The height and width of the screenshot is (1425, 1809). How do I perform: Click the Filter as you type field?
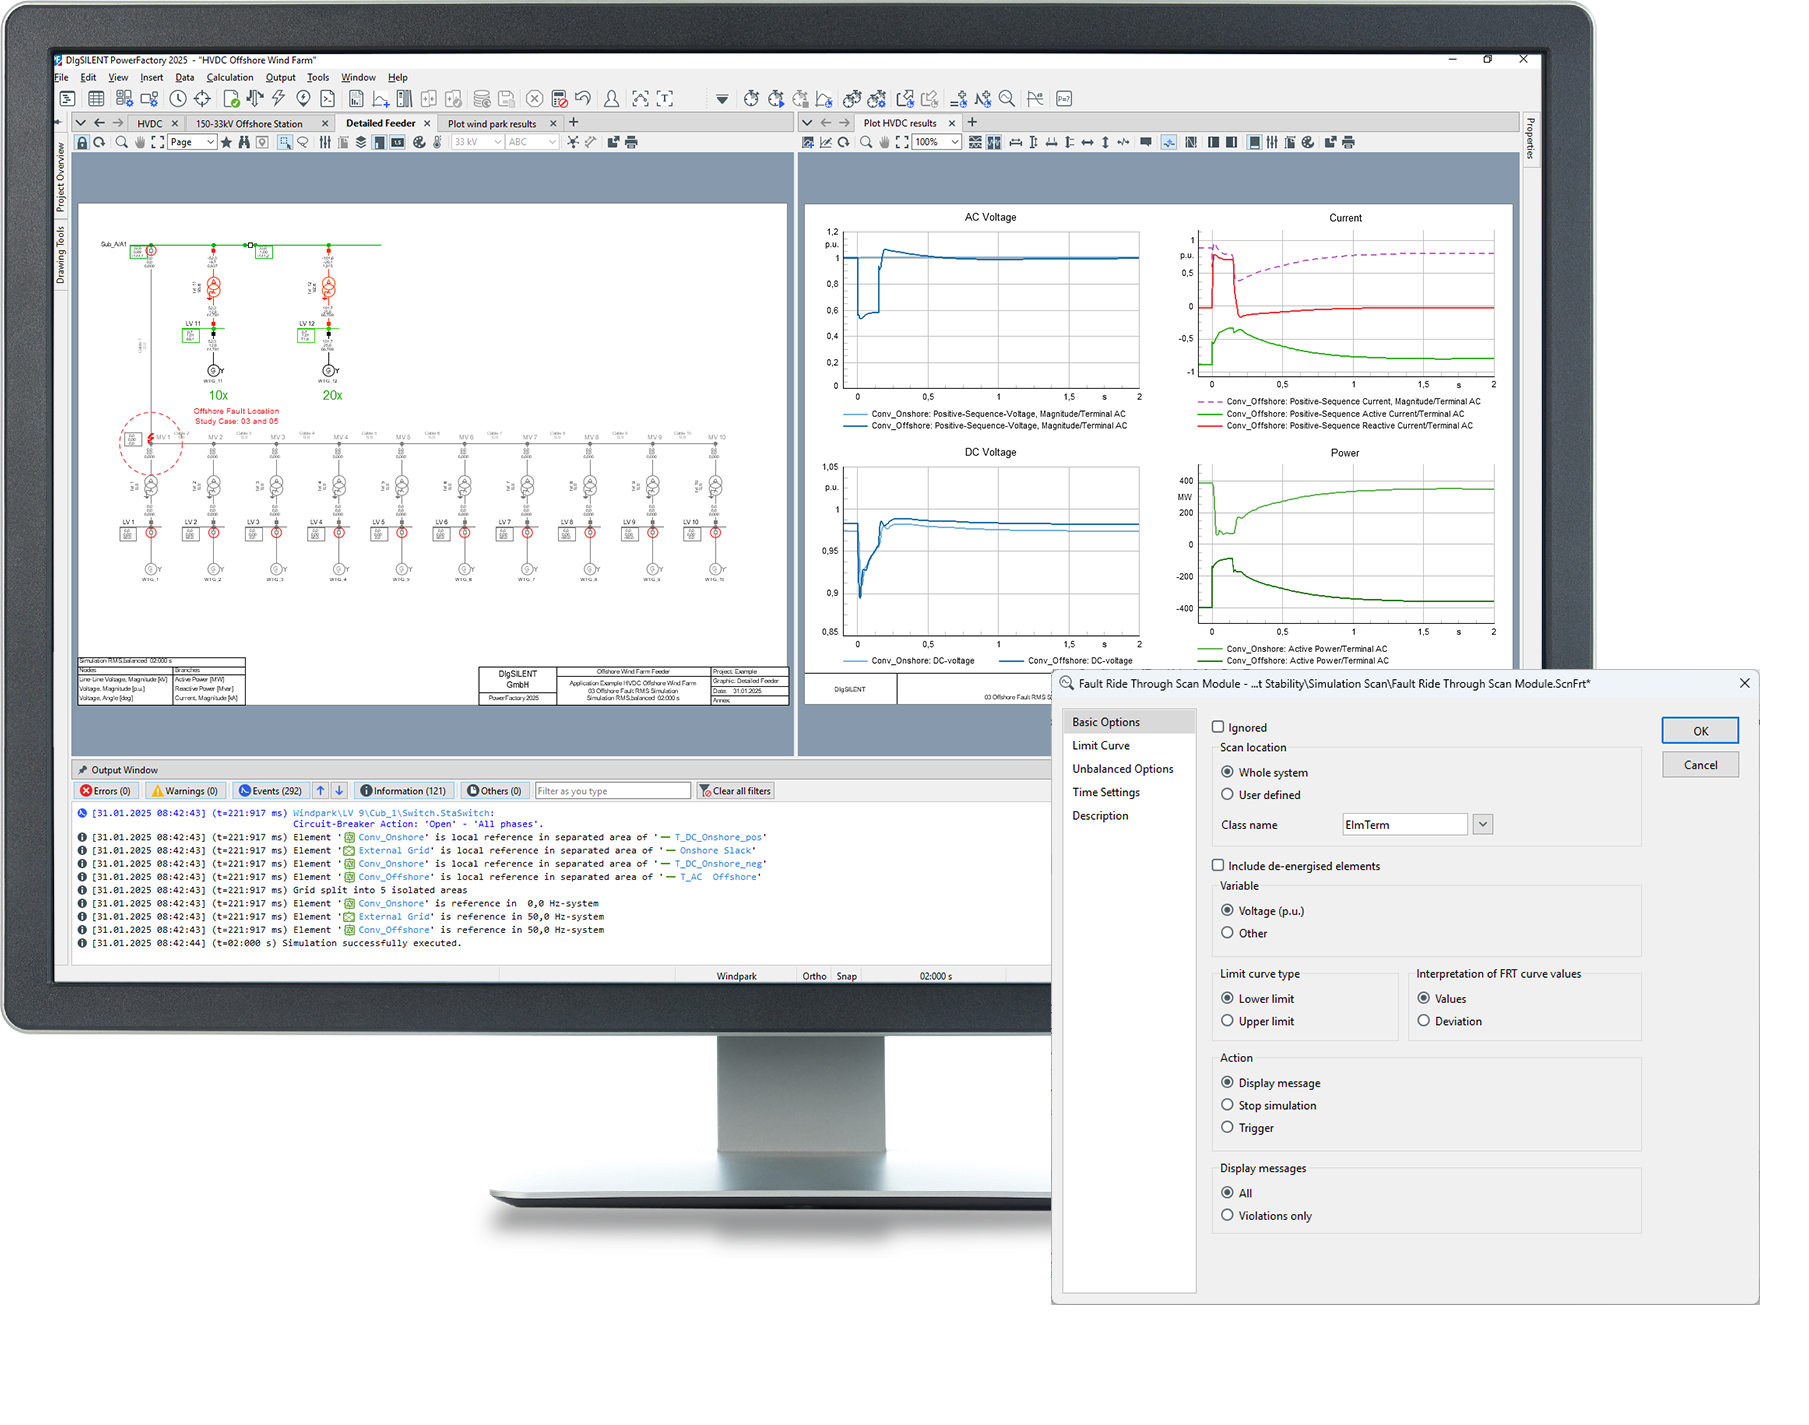[612, 791]
